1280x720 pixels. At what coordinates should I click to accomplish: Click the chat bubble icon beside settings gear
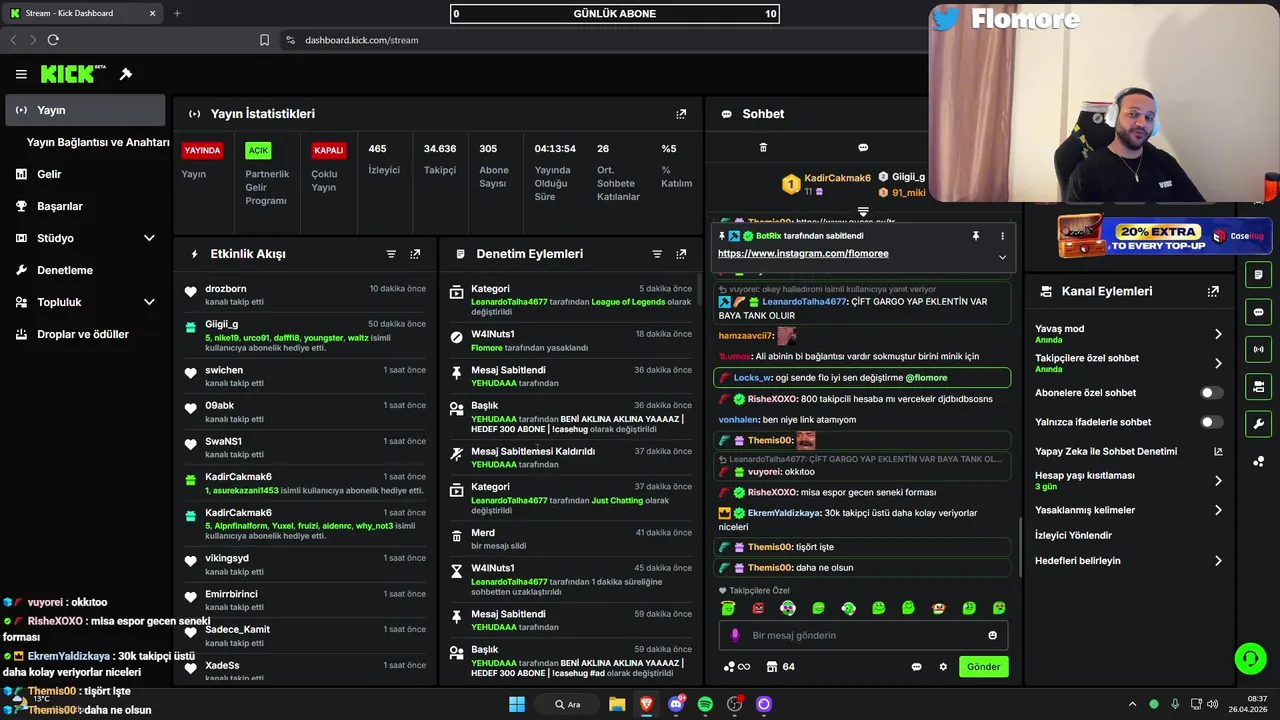point(916,667)
